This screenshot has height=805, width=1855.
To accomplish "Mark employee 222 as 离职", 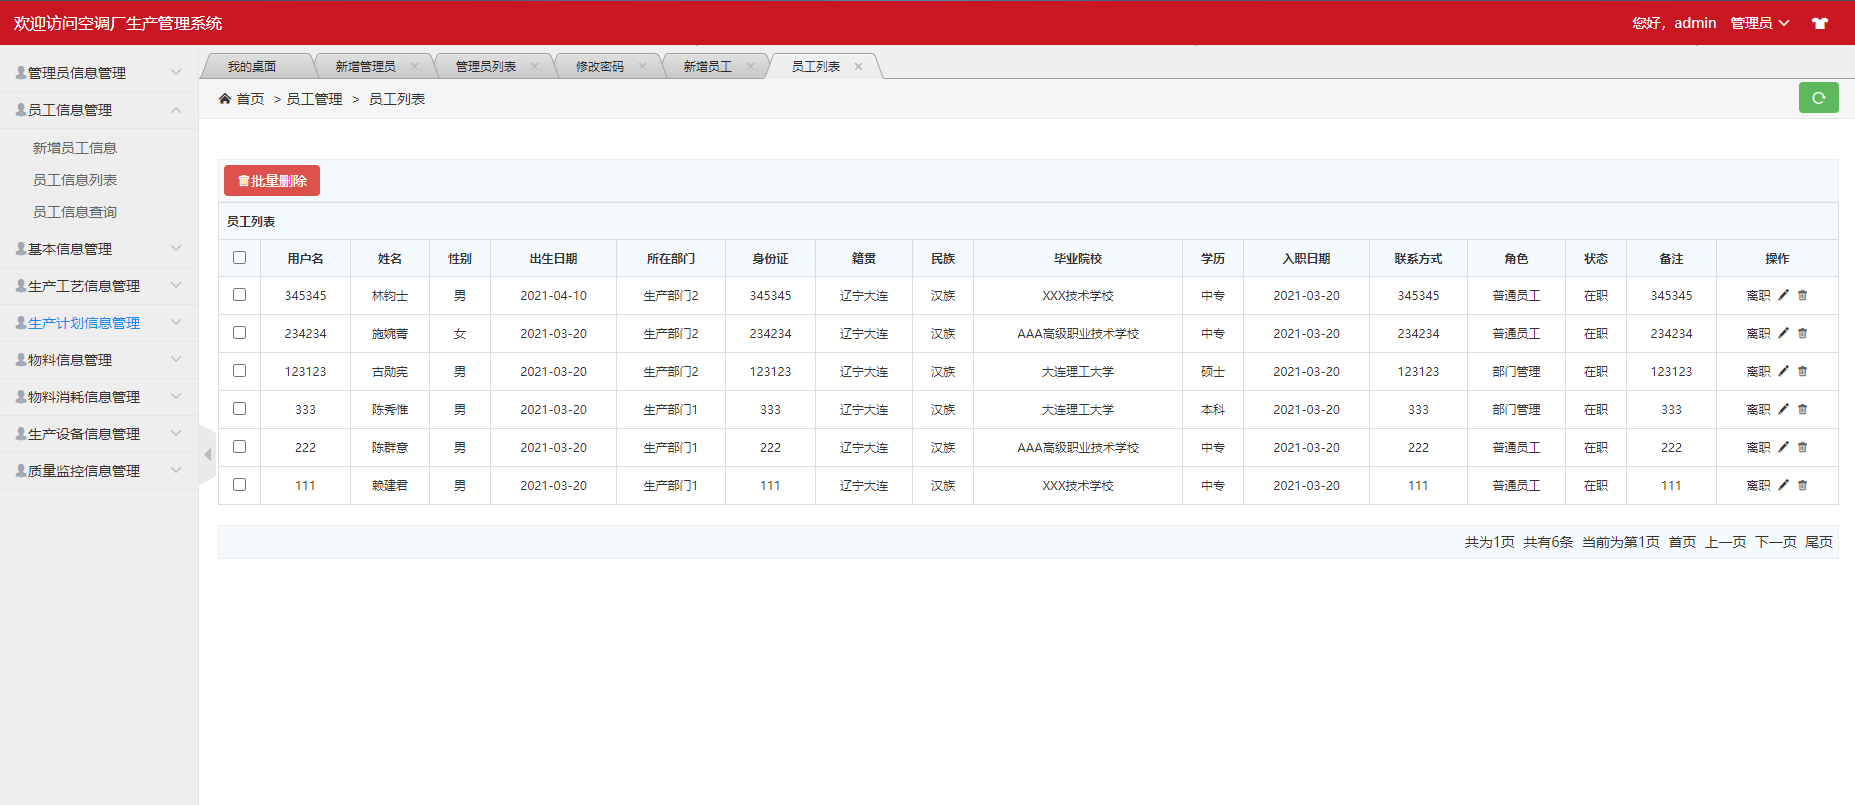I will (1758, 447).
